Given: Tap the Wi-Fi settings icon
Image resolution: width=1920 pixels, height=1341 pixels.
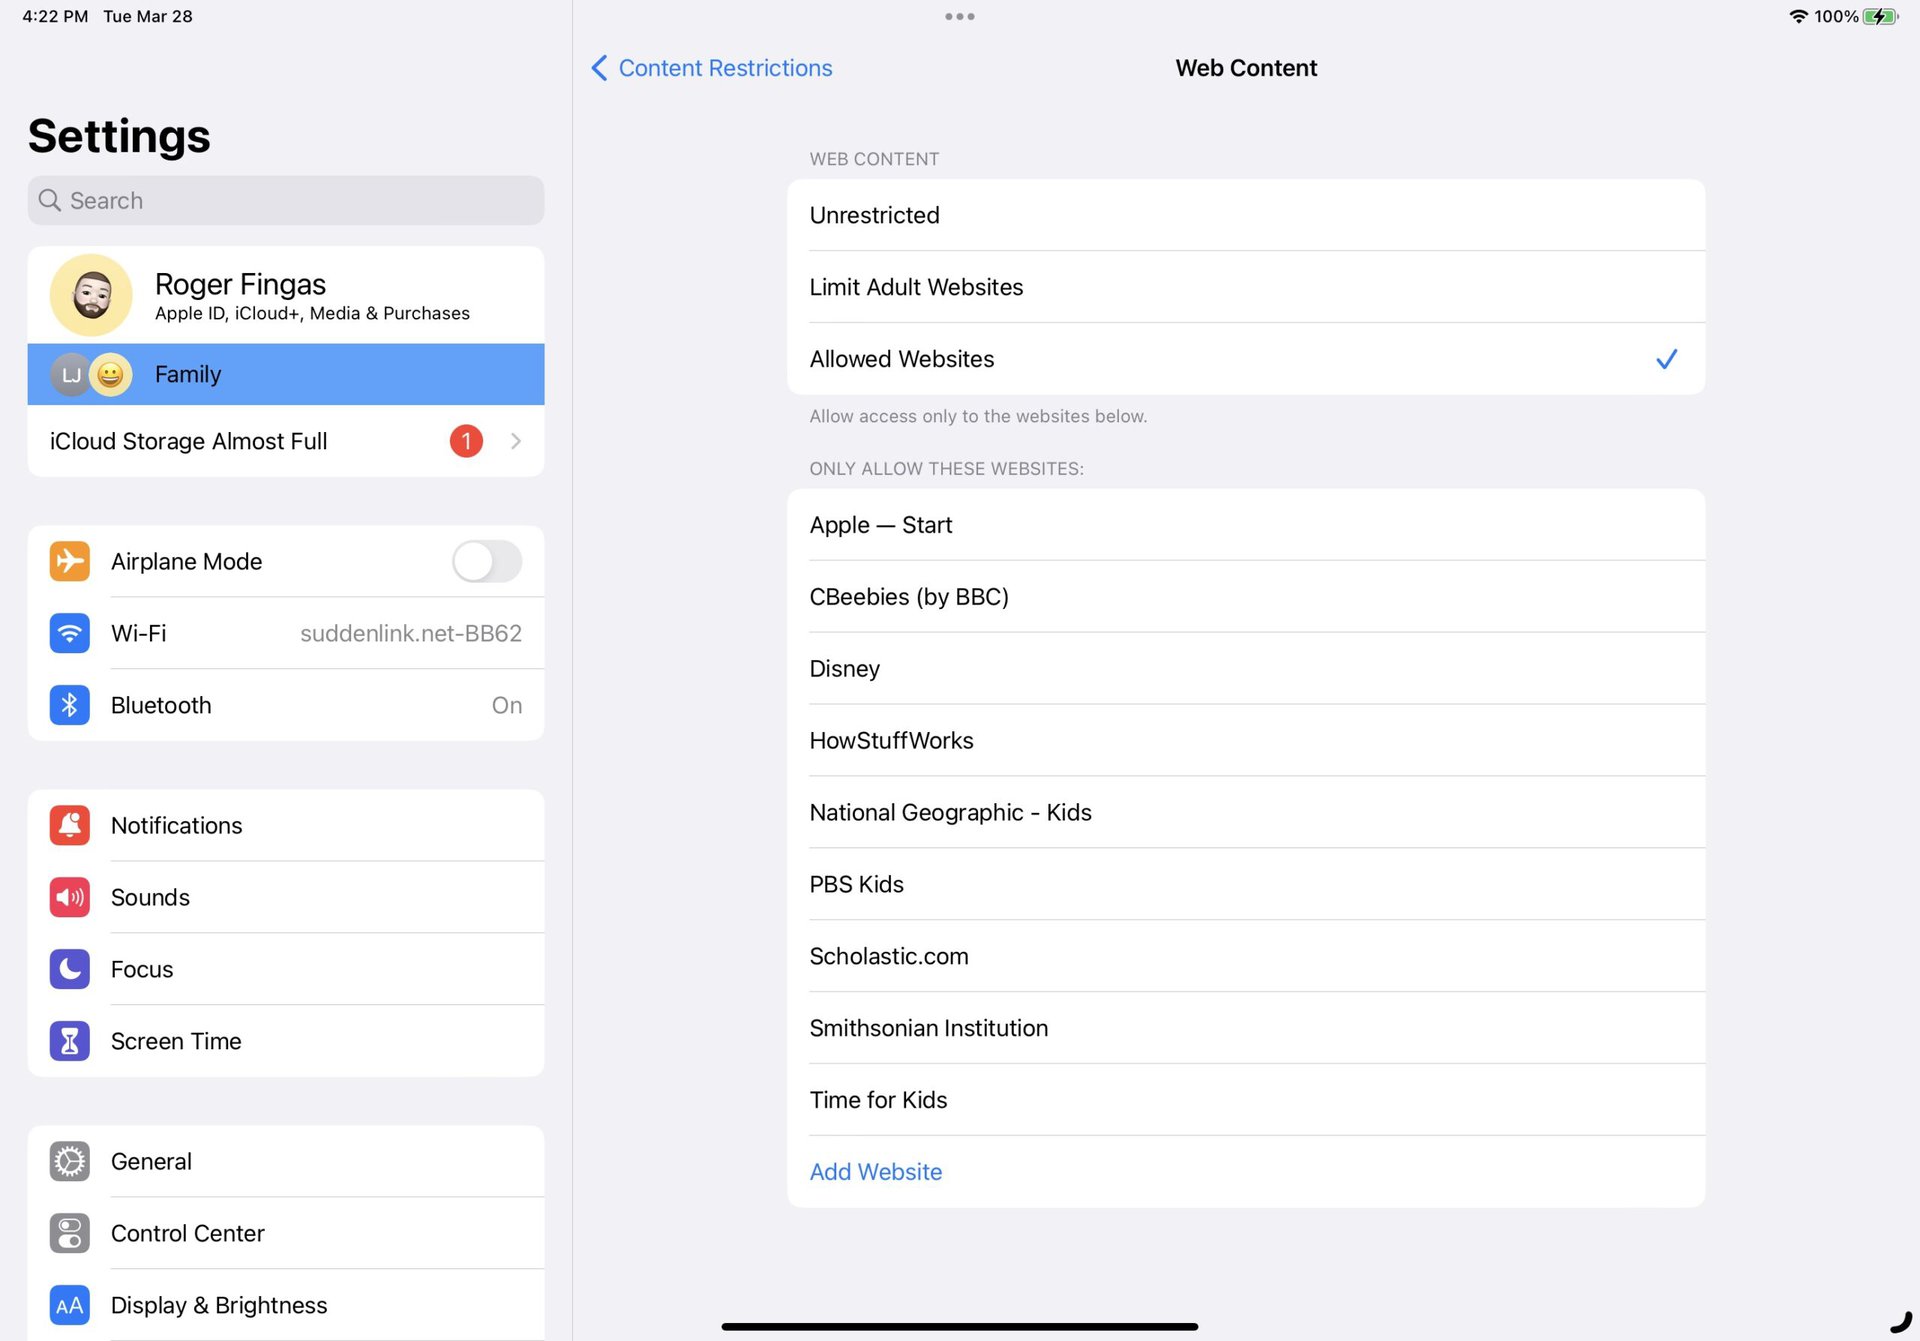Looking at the screenshot, I should point(69,633).
